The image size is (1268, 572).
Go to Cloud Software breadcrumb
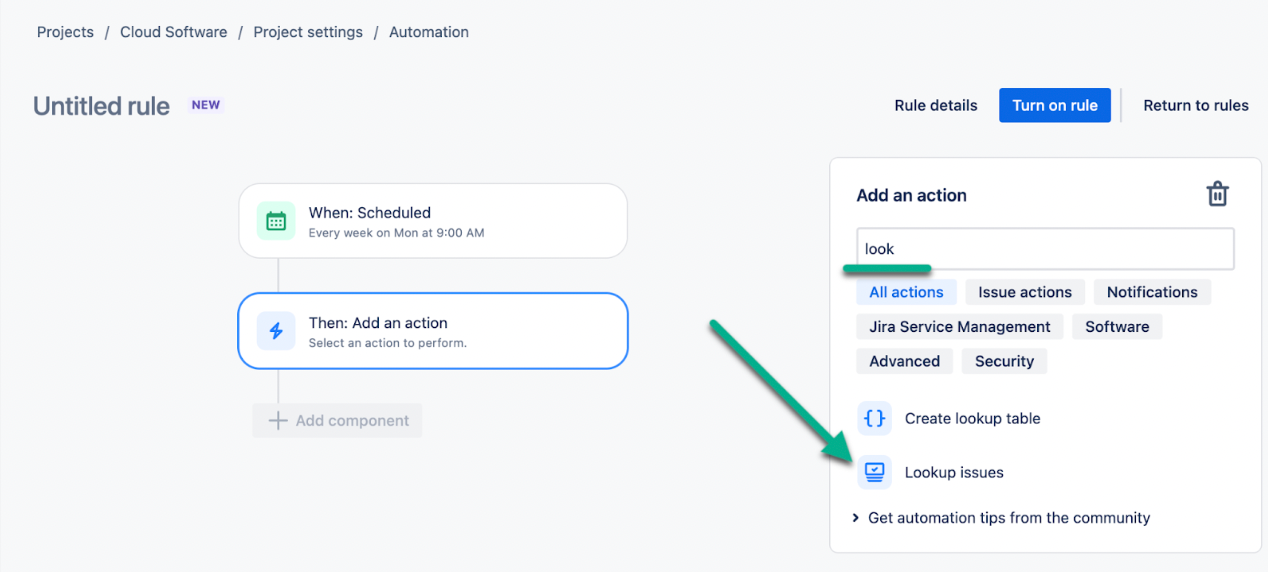tap(174, 32)
